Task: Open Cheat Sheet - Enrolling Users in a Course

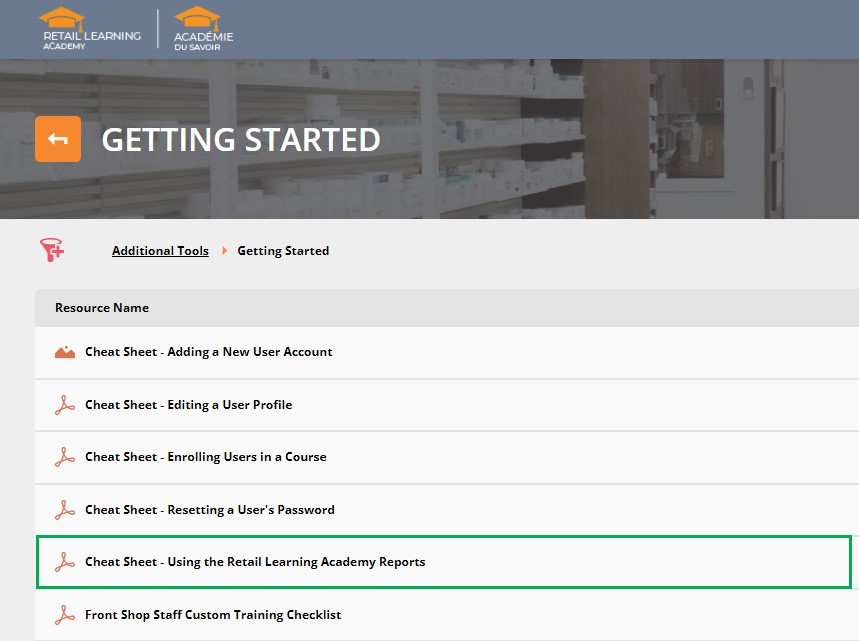Action: pyautogui.click(x=205, y=457)
